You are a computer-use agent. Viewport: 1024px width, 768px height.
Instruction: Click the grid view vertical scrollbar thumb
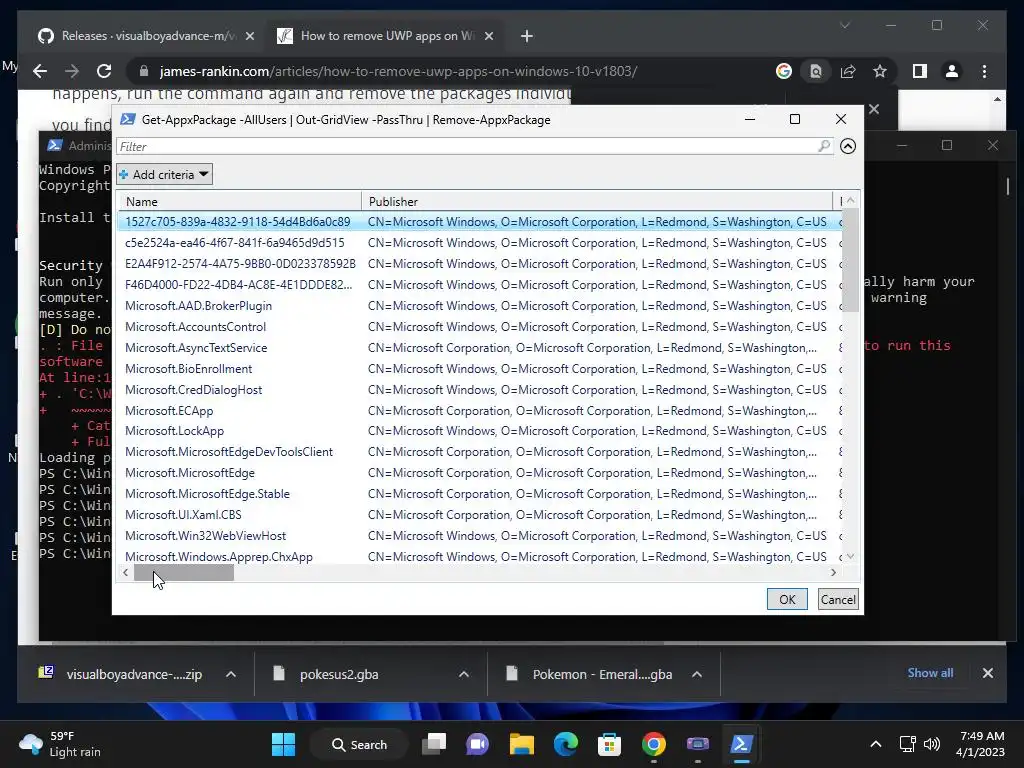point(850,260)
